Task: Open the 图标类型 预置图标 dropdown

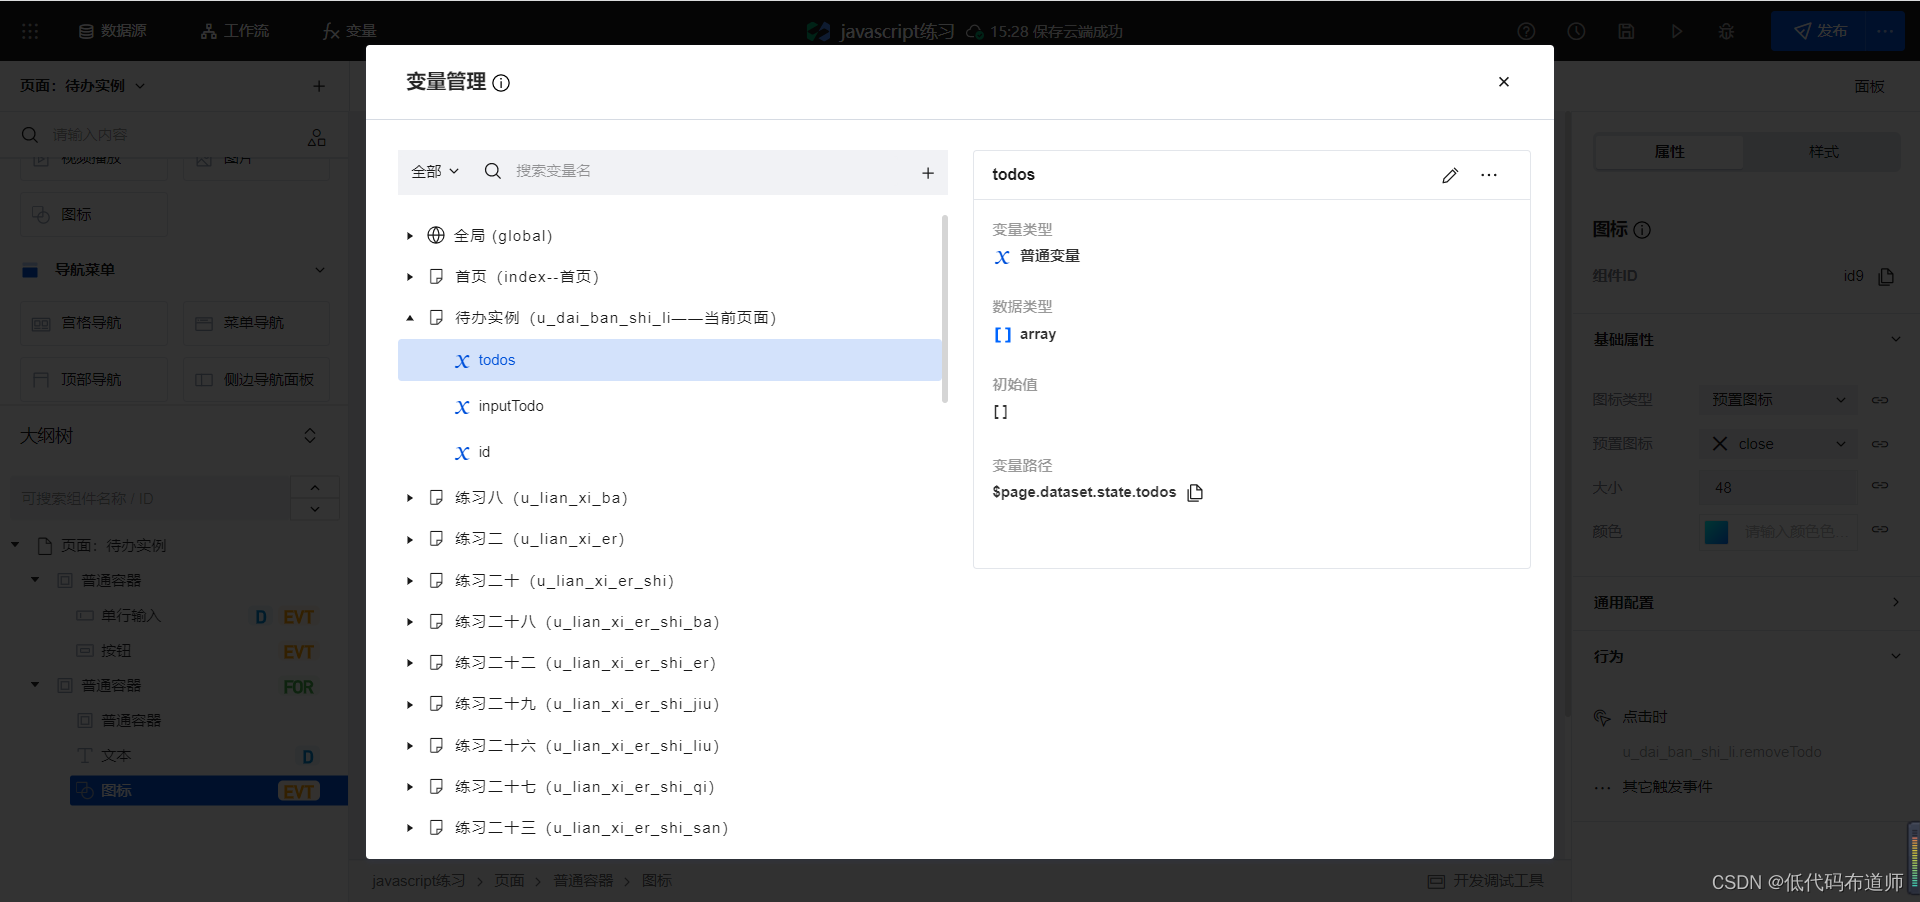Action: coord(1778,400)
